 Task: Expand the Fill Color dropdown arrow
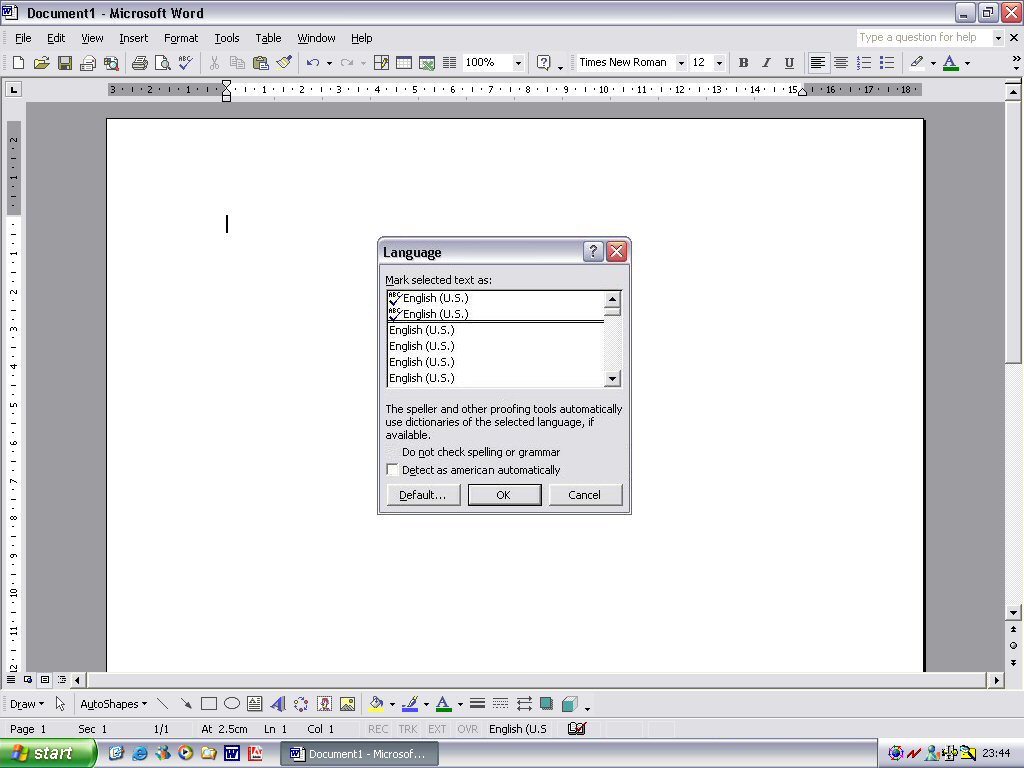click(392, 705)
